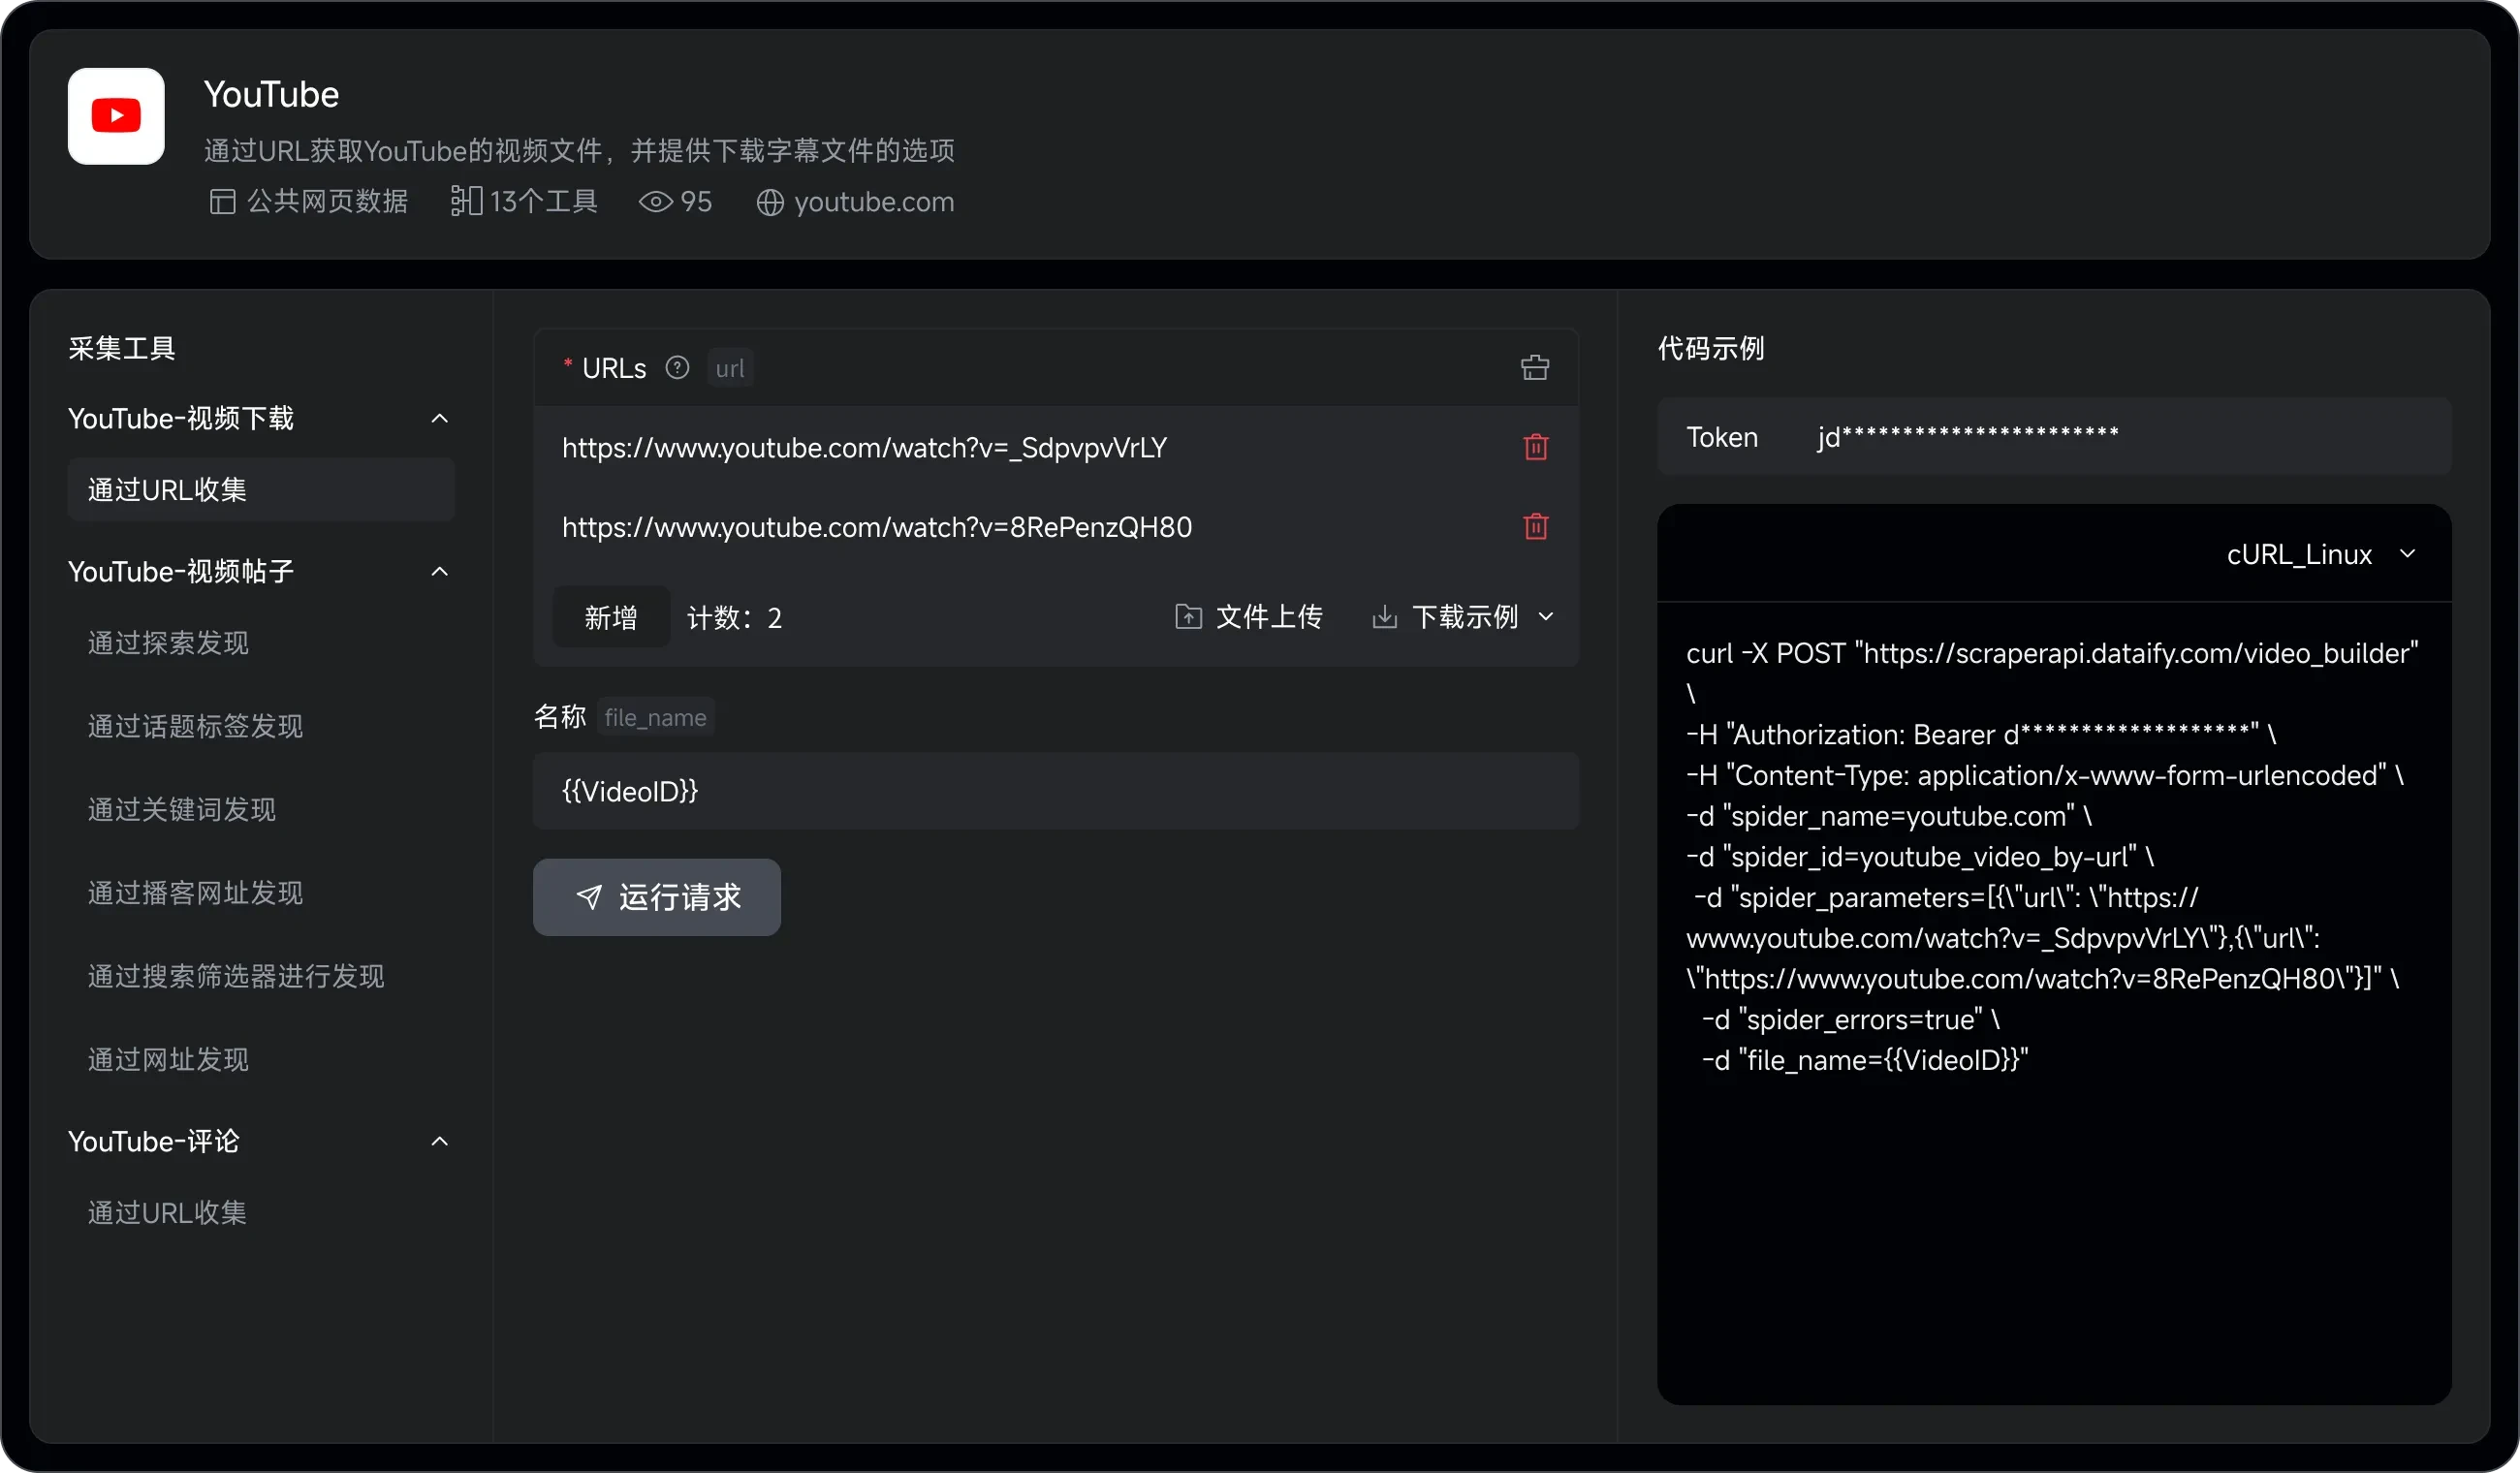Click the 运行请求 button
The height and width of the screenshot is (1473, 2520).
(657, 897)
